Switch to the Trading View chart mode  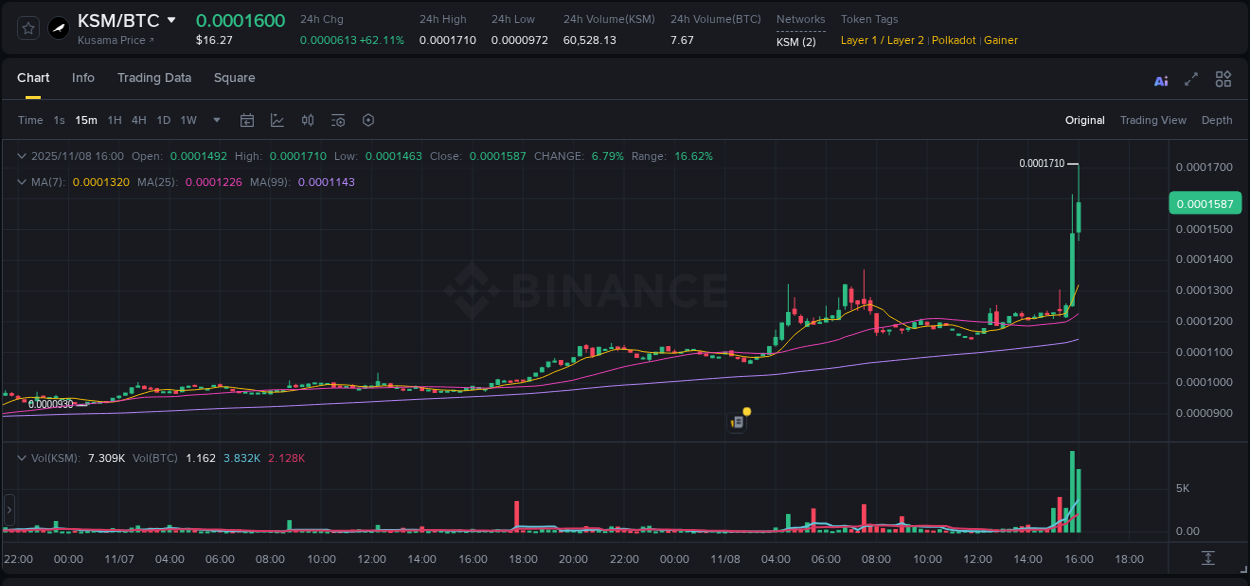coord(1153,120)
